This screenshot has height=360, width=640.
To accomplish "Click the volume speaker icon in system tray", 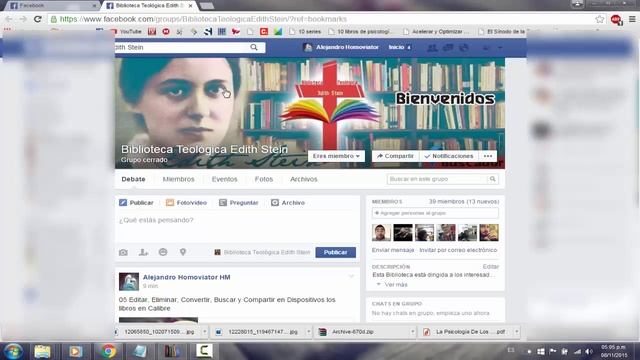I will (589, 351).
